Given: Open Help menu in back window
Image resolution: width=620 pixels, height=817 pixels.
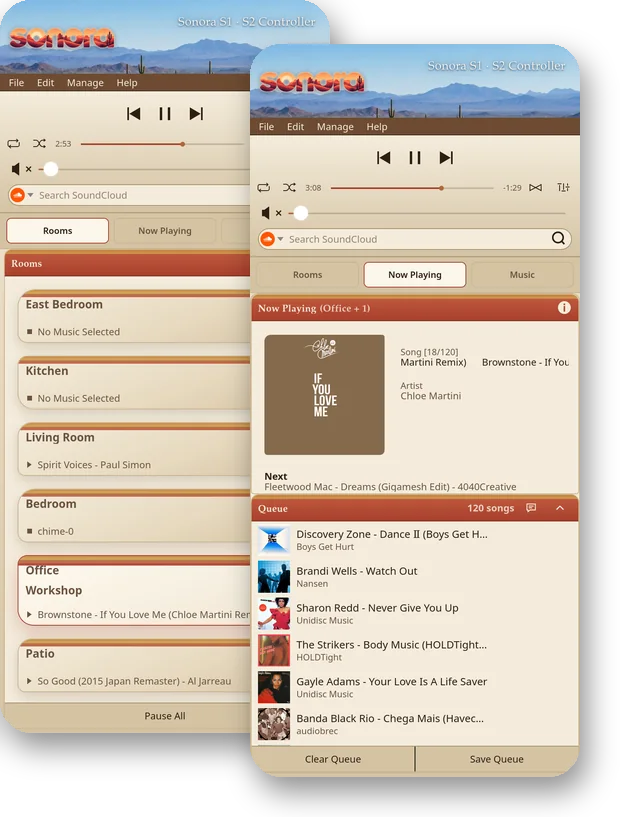Looking at the screenshot, I should [x=127, y=82].
